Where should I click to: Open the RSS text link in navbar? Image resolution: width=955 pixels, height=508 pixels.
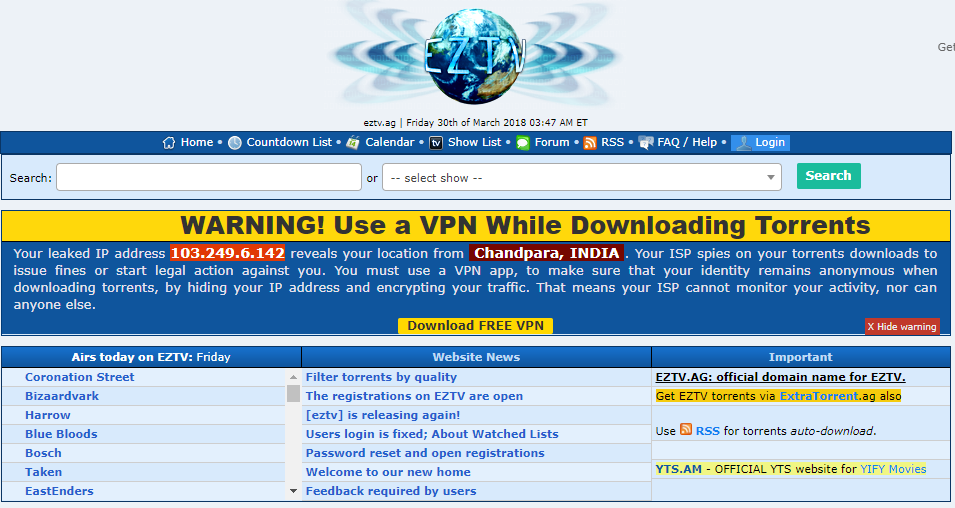[x=613, y=142]
